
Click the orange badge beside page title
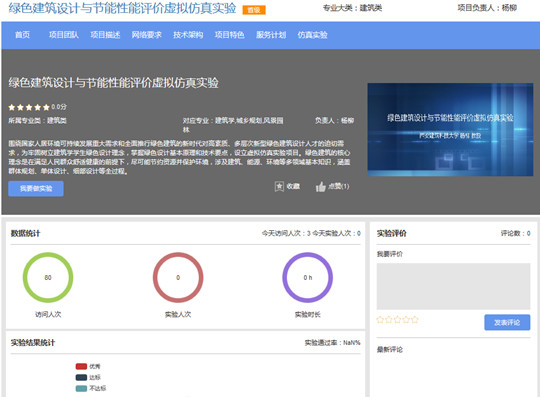pyautogui.click(x=254, y=10)
